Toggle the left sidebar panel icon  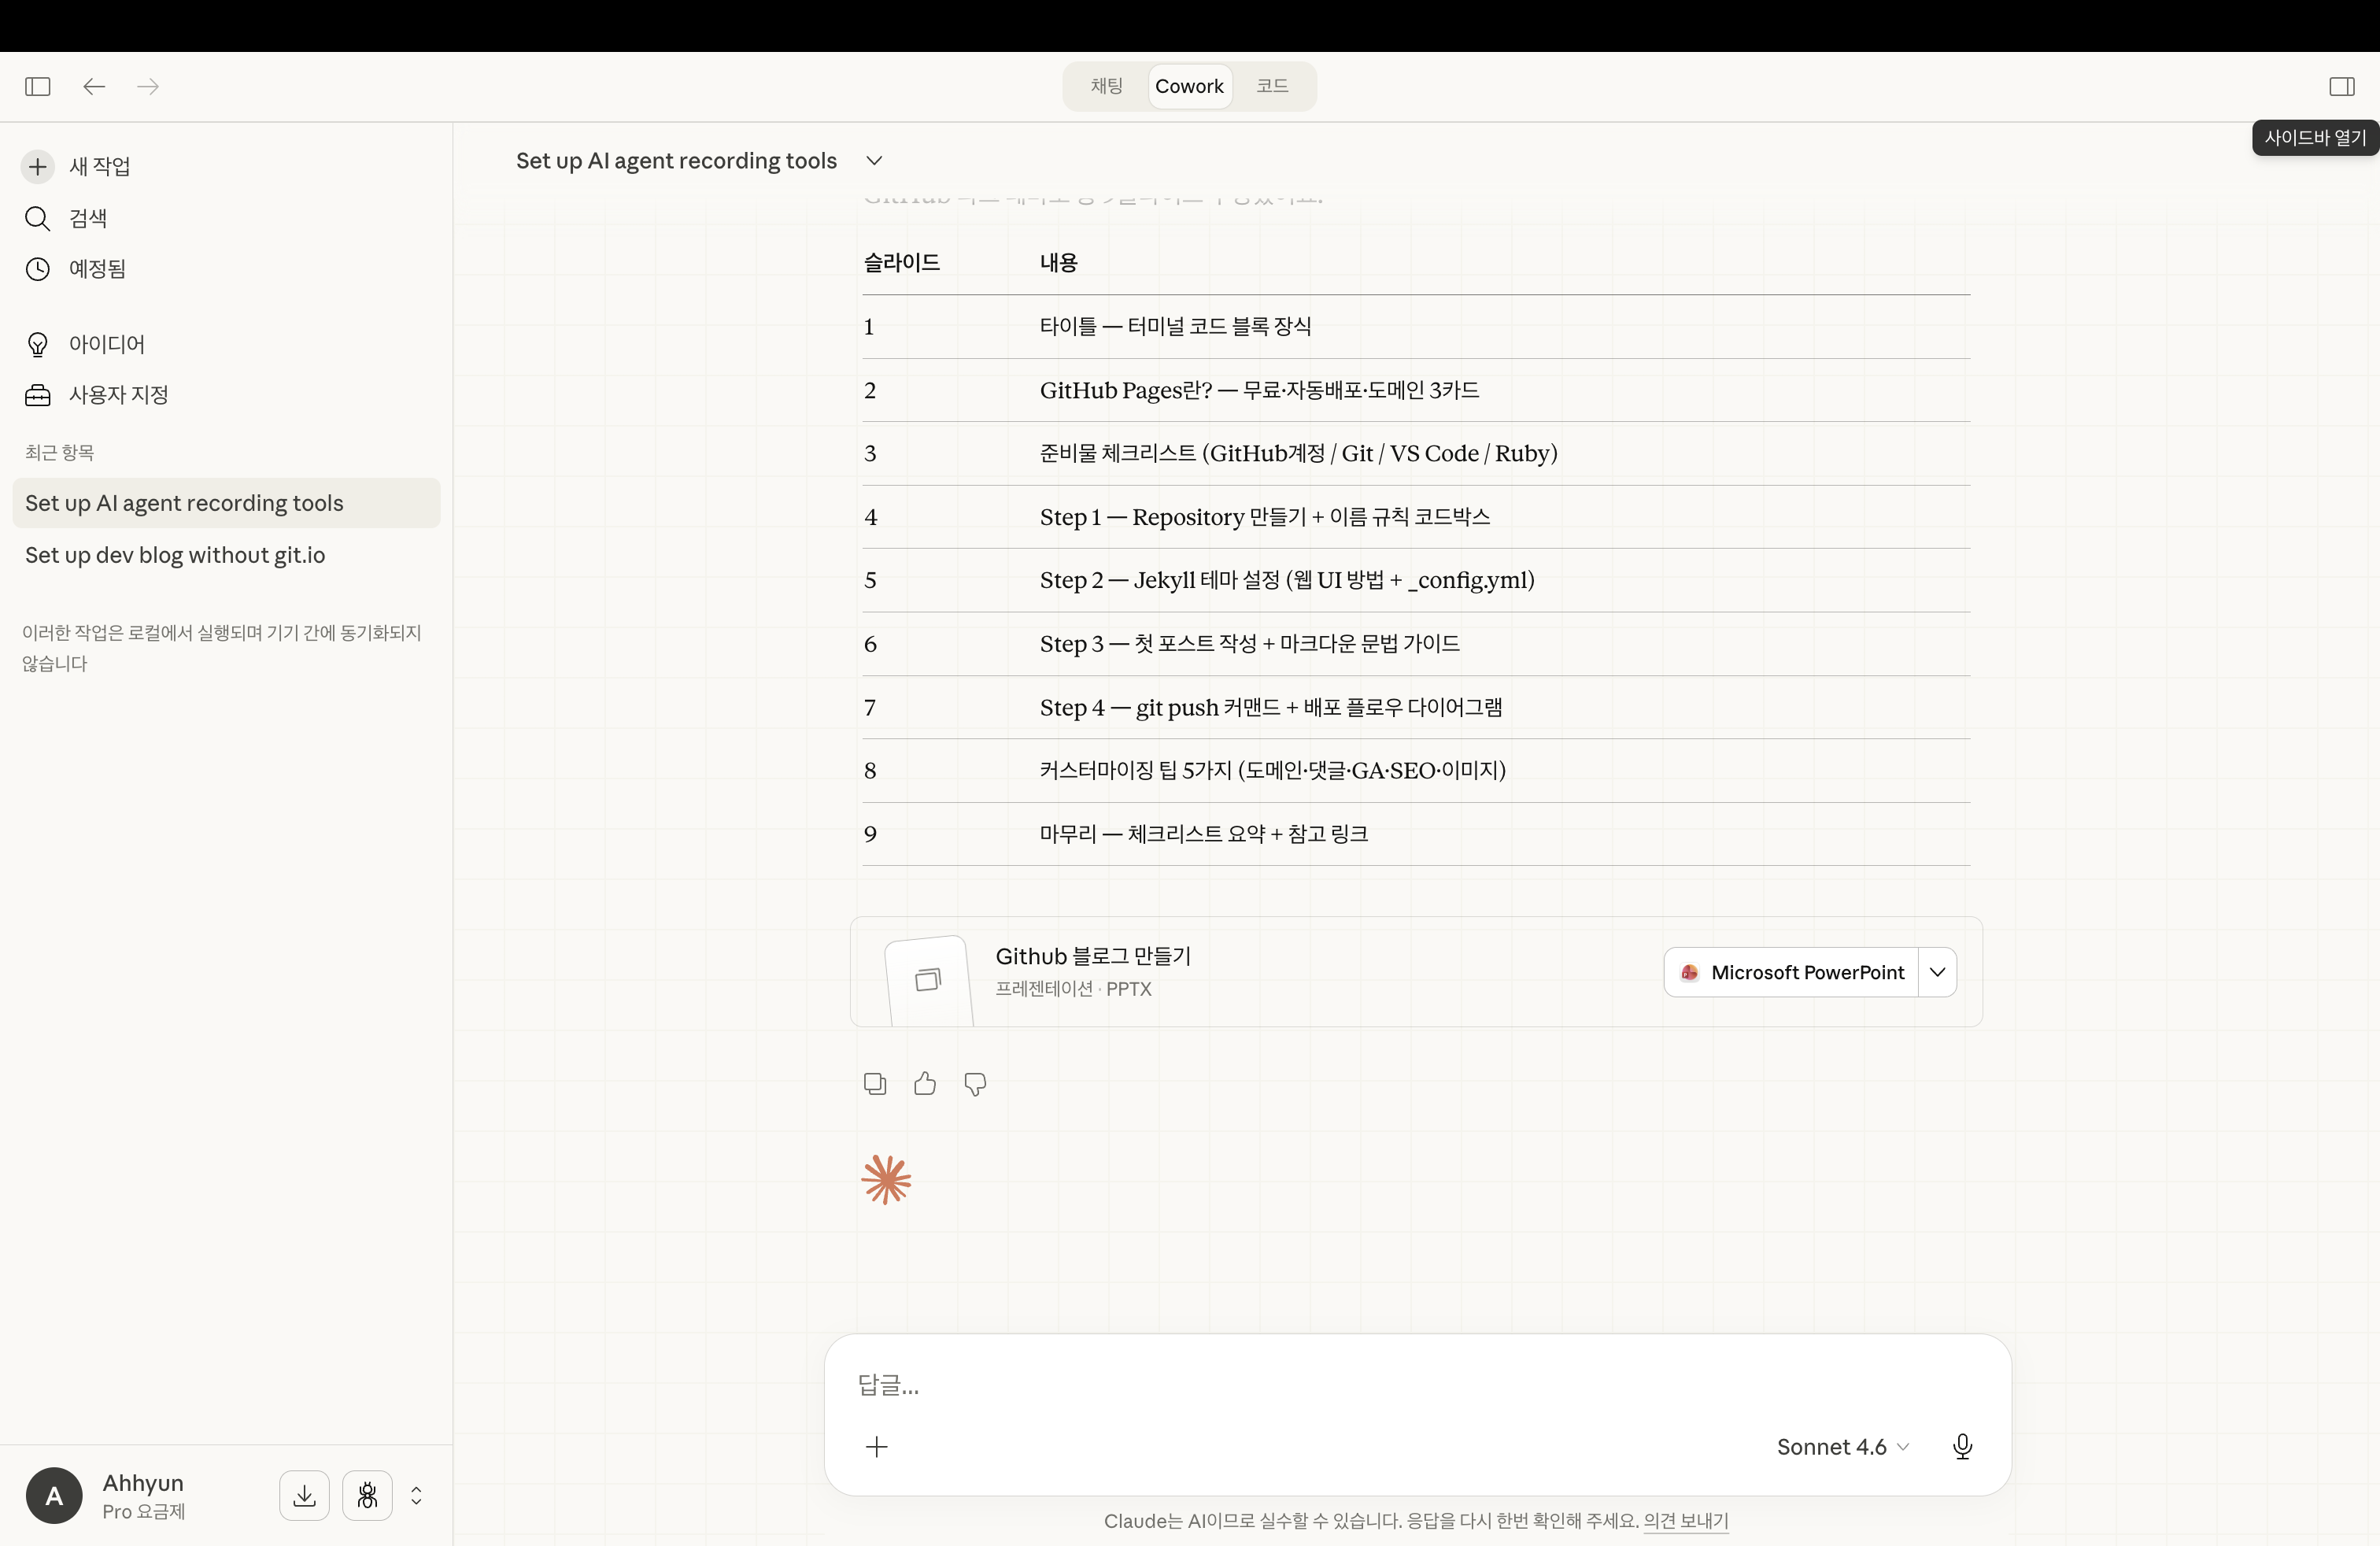(x=38, y=86)
